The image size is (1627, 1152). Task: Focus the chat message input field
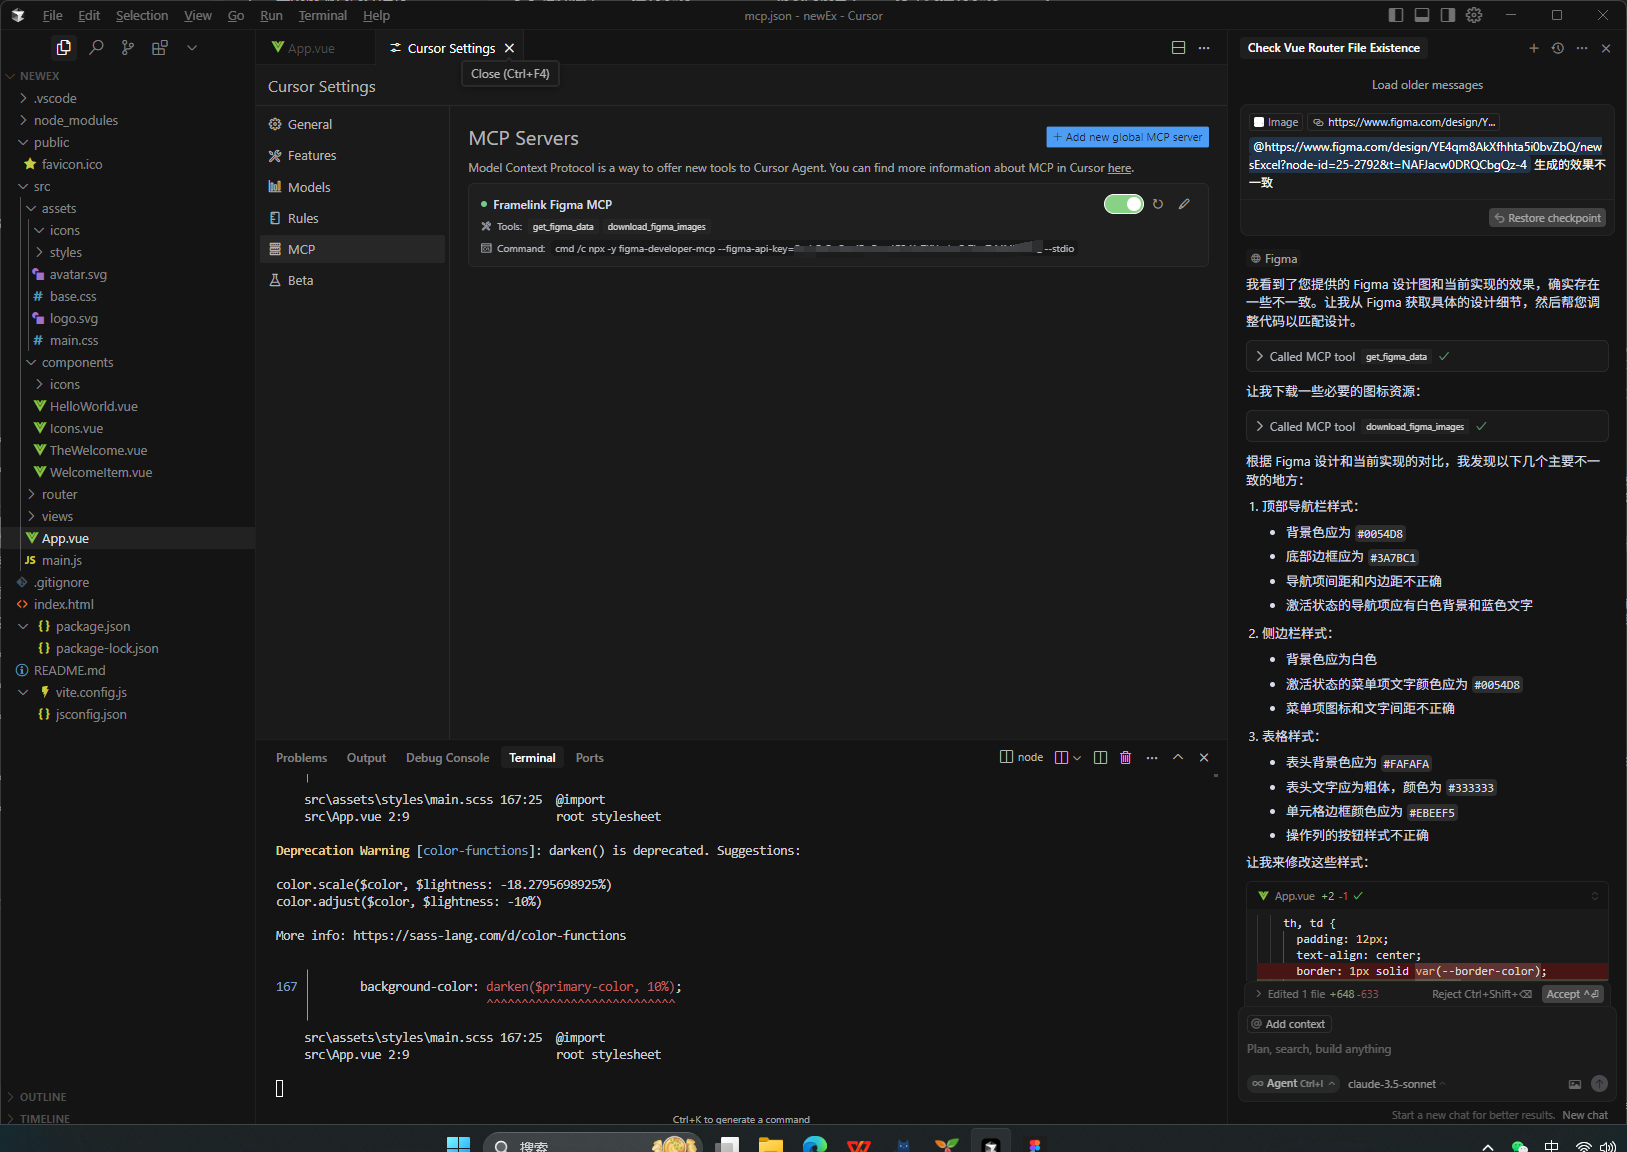click(1427, 1049)
